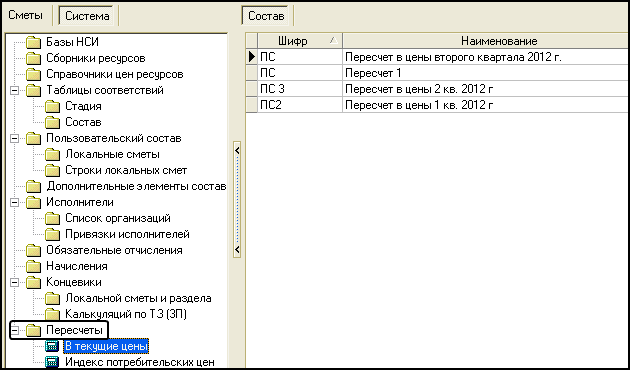This screenshot has height=370, width=630.
Task: Click the calculator icon for В текущие цены
Action: tap(52, 346)
